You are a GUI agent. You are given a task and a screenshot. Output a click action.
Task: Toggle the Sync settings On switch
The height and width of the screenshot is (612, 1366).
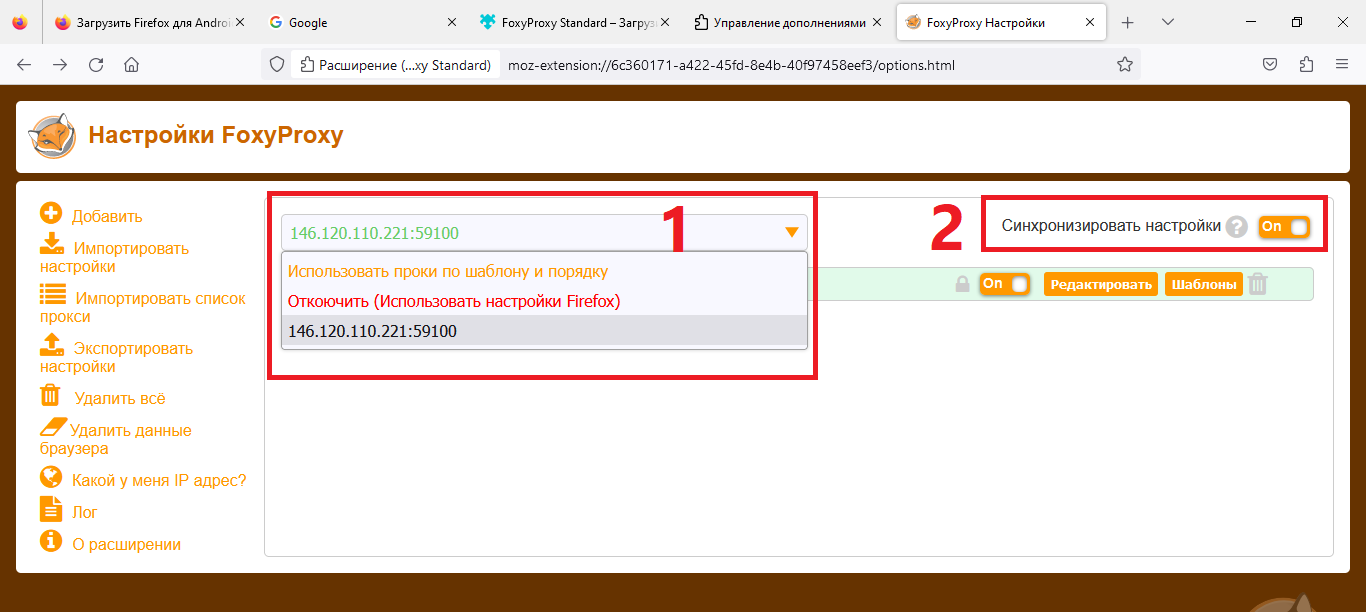(x=1284, y=227)
